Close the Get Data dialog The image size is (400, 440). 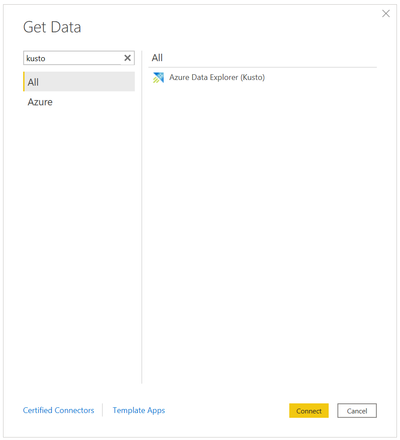(386, 14)
